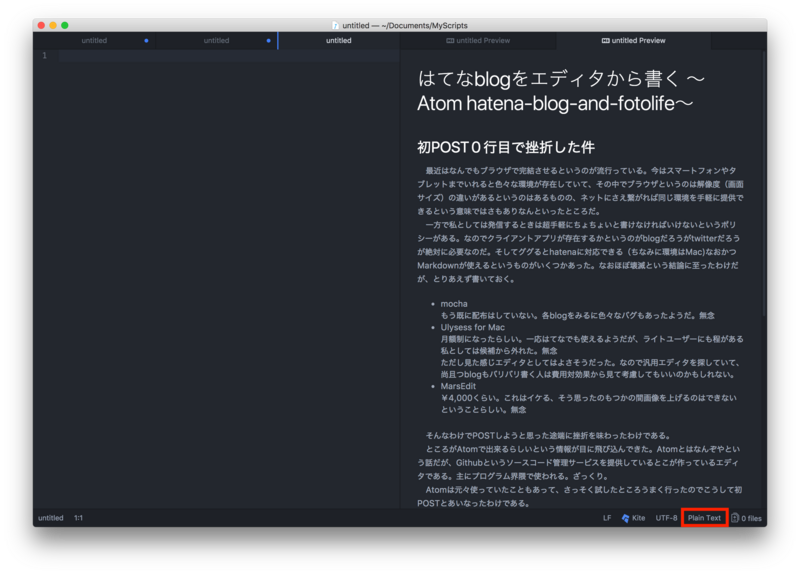
Task: Select the dimmed untitled Preview tab
Action: pos(478,41)
